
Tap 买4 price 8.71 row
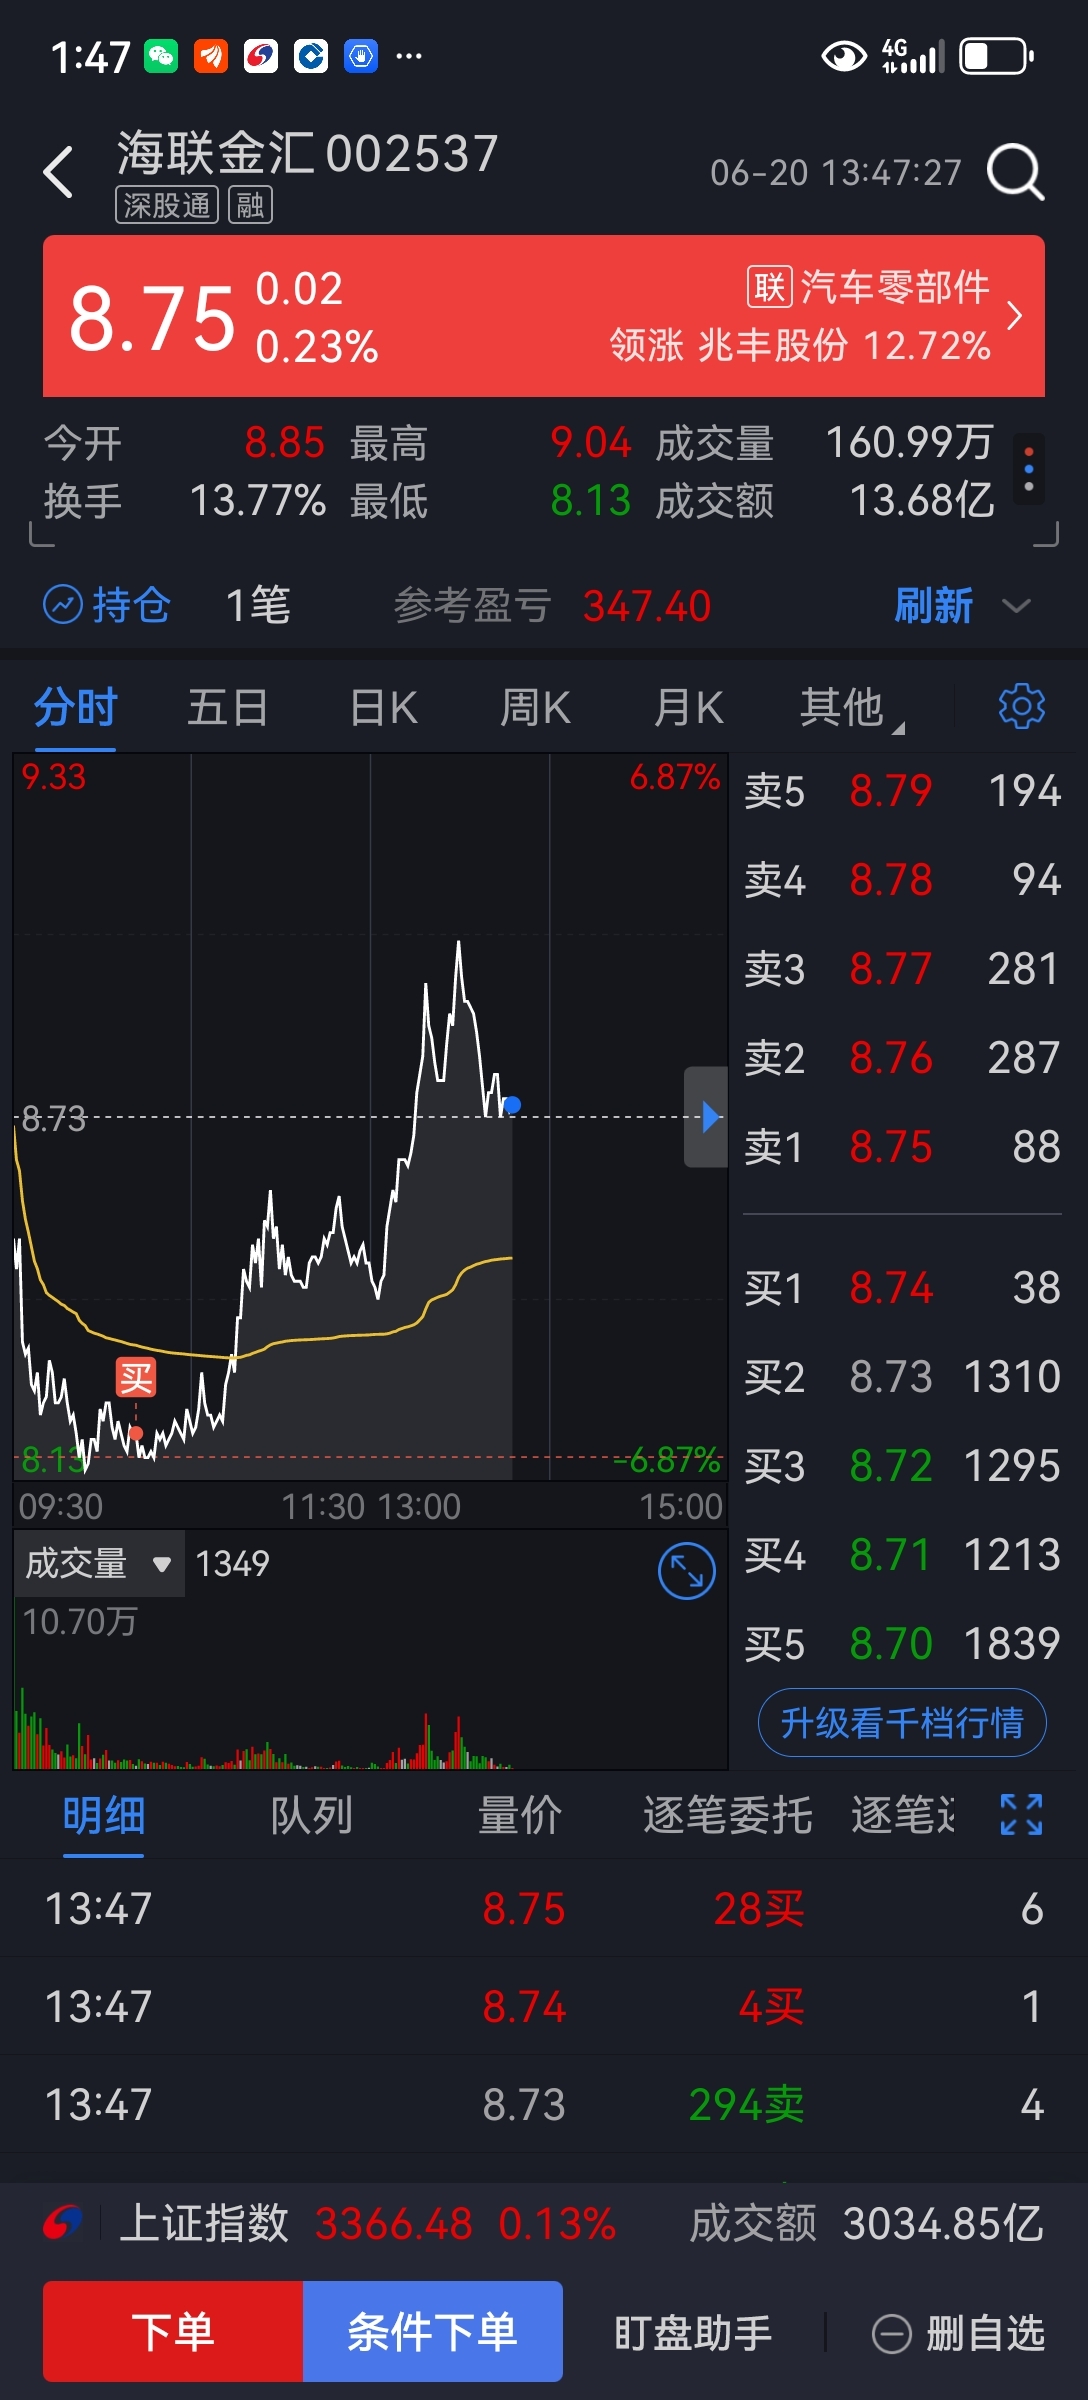point(902,1555)
